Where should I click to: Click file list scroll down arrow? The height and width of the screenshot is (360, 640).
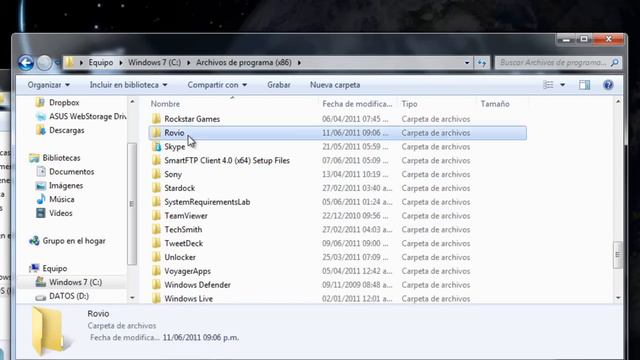618,298
